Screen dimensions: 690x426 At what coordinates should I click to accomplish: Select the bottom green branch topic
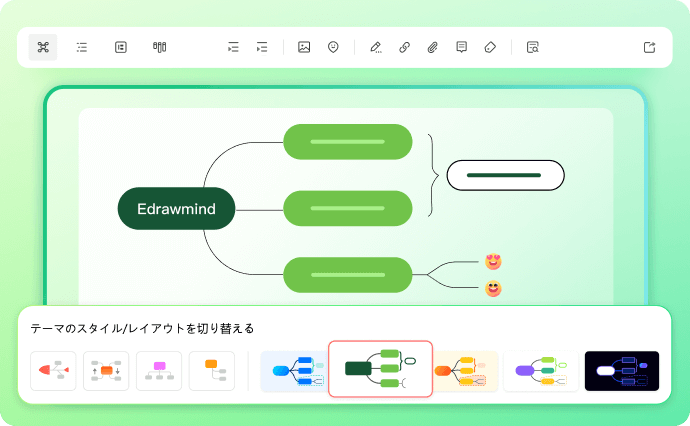point(348,275)
